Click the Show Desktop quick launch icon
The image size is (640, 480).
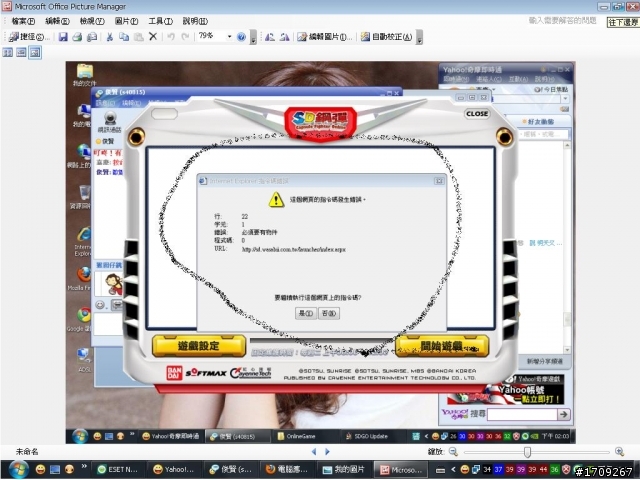(55, 470)
